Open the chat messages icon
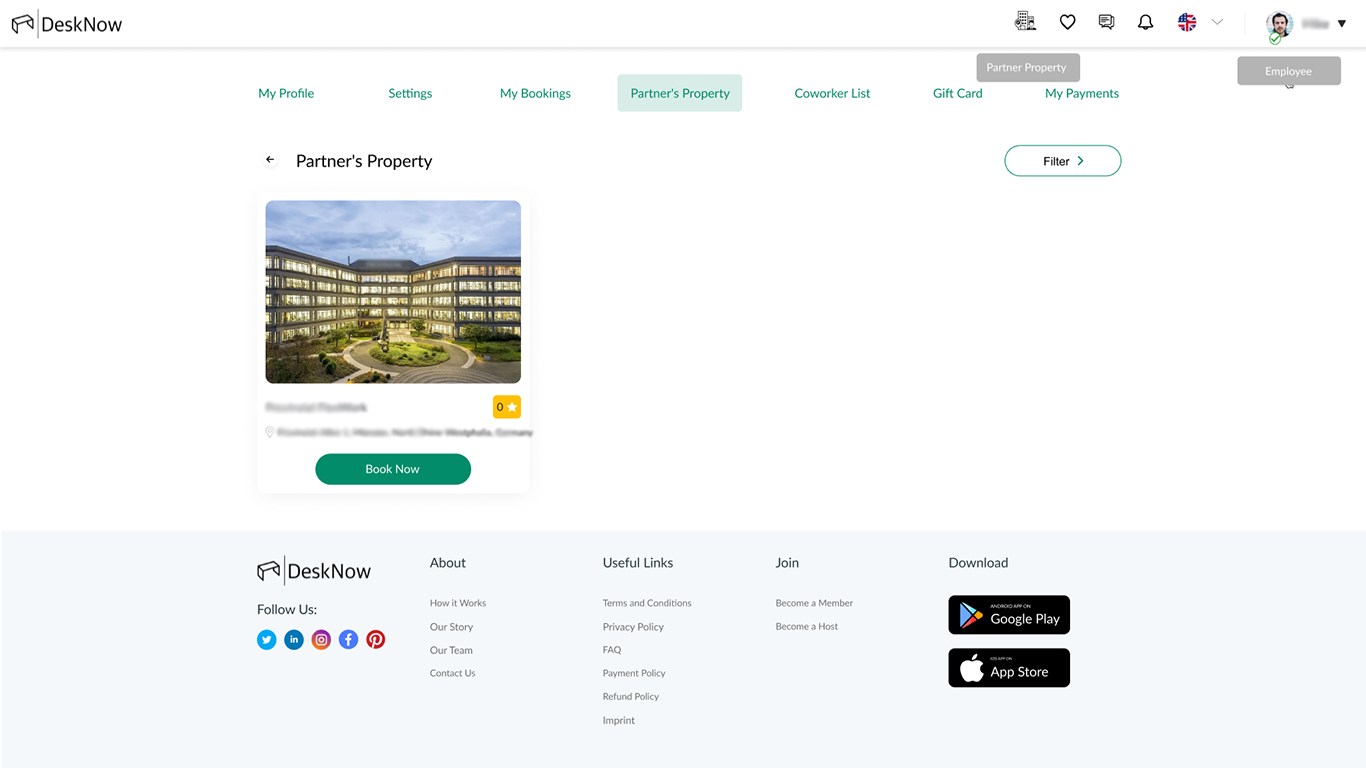The height and width of the screenshot is (768, 1366). pyautogui.click(x=1106, y=22)
